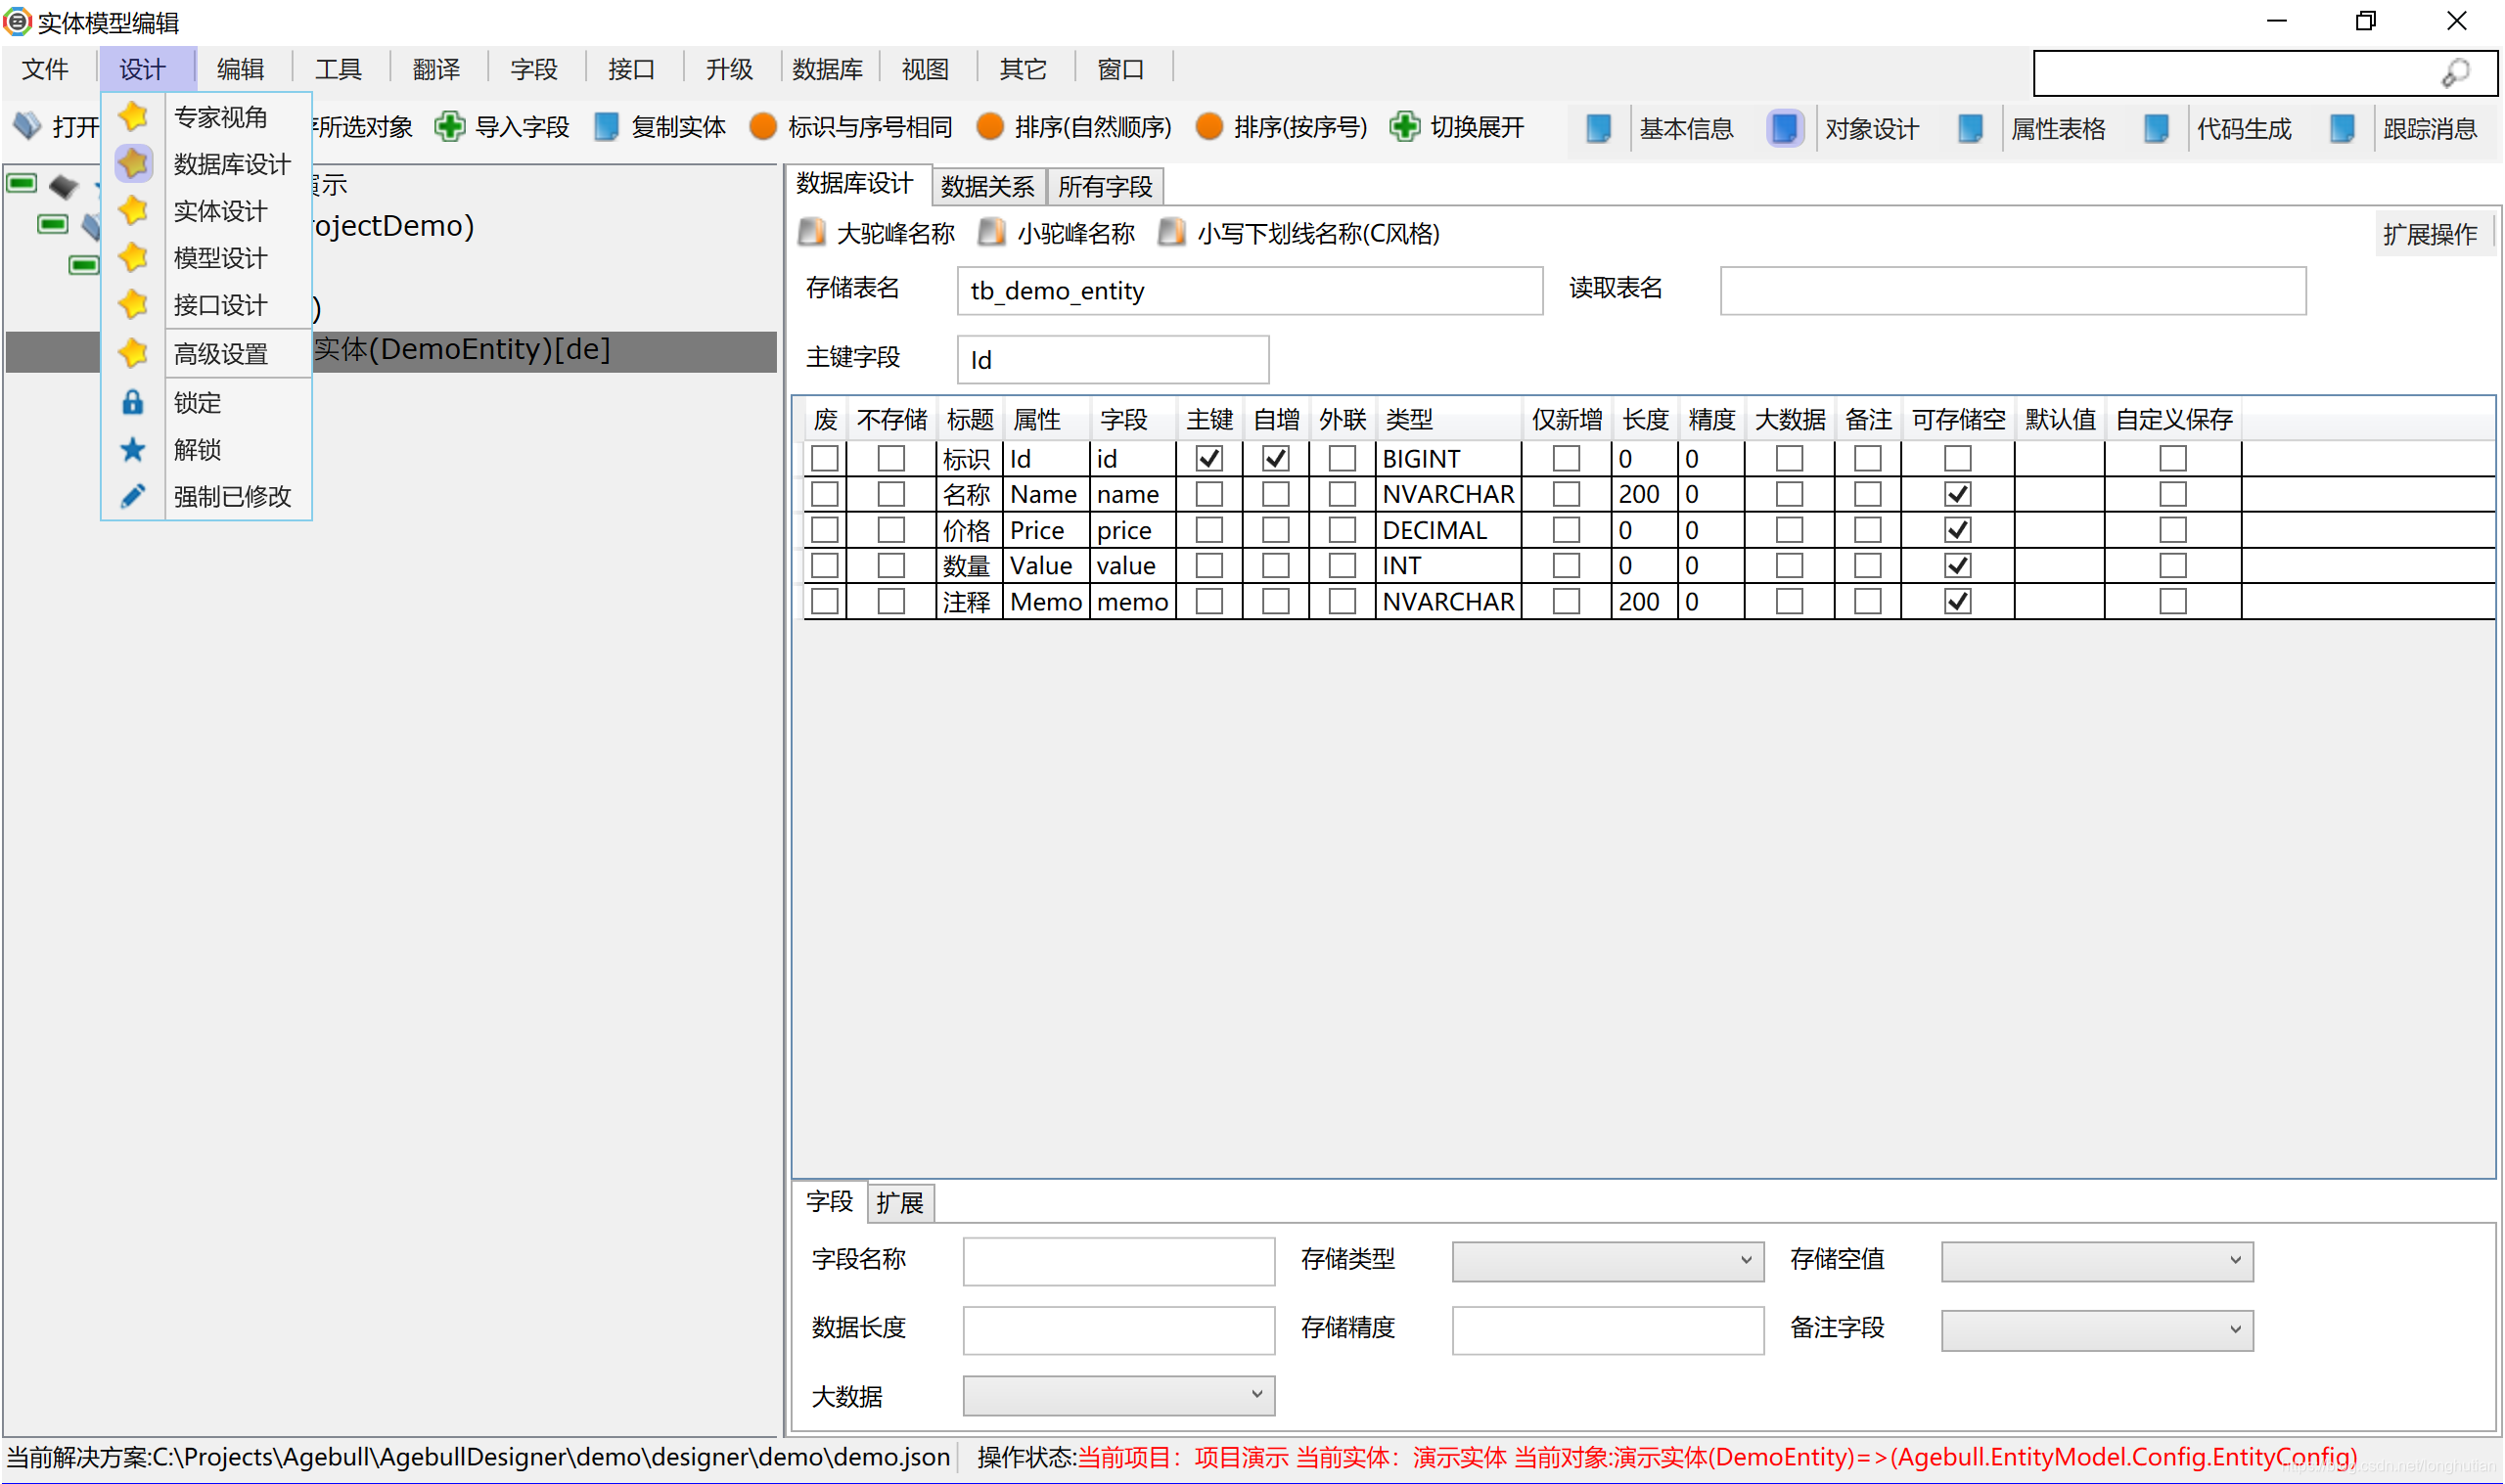
Task: Click the orange circle icon for 排序(按序号)
Action: 1210,127
